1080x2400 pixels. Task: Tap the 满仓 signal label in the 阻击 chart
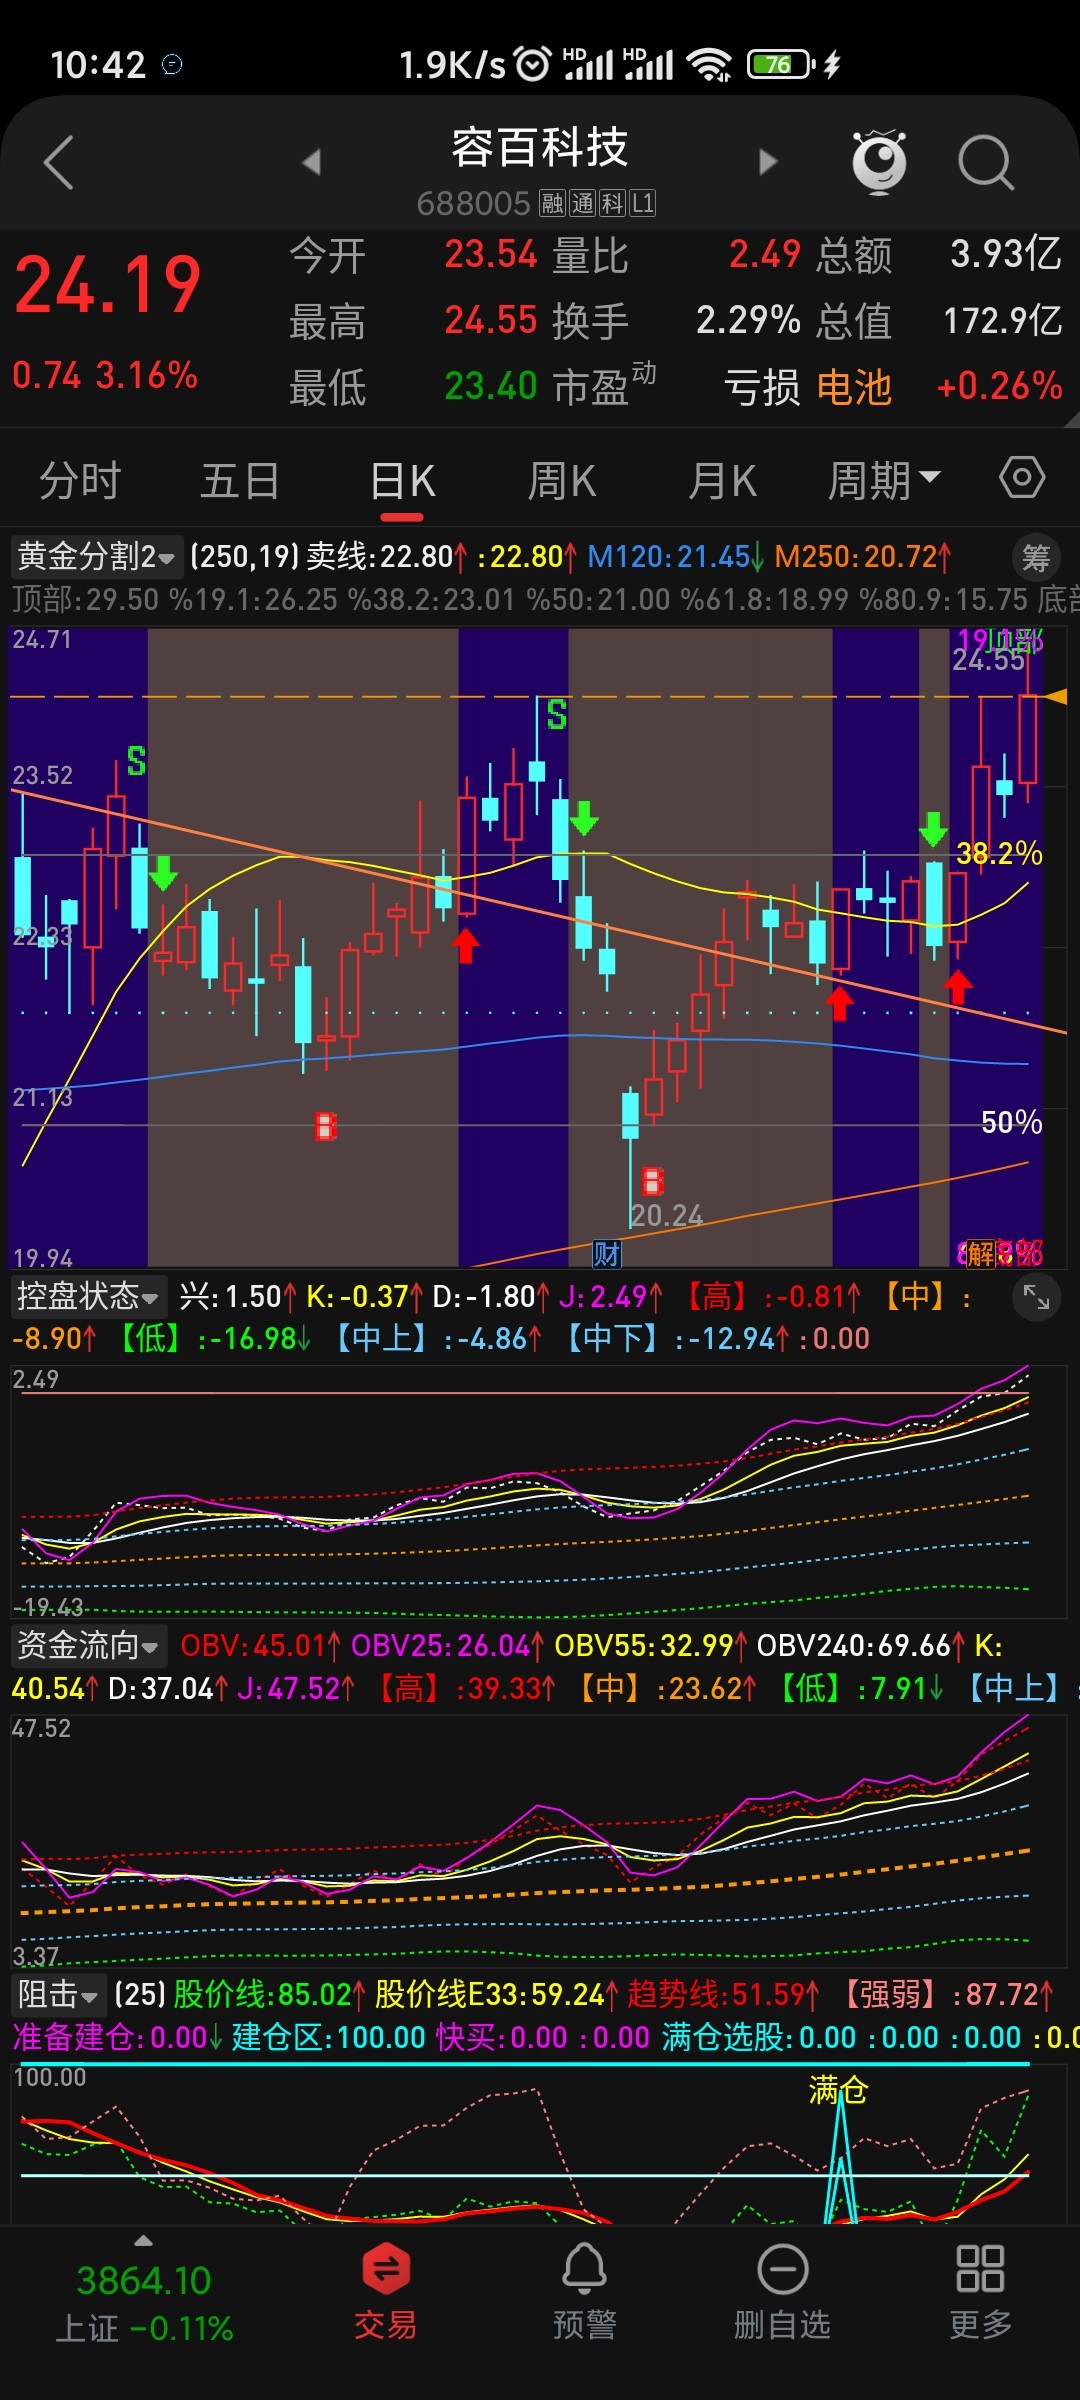point(838,2090)
